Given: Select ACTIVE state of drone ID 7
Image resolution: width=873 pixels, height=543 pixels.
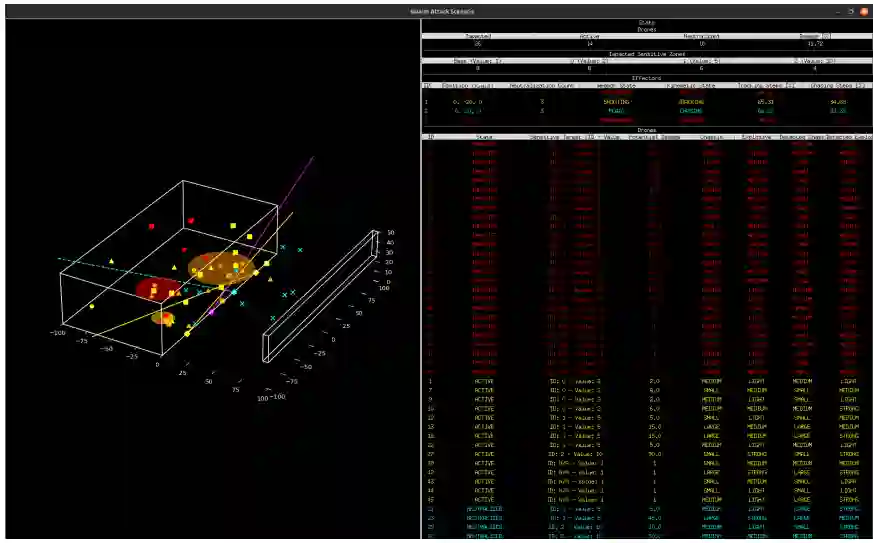Looking at the screenshot, I should (x=484, y=390).
